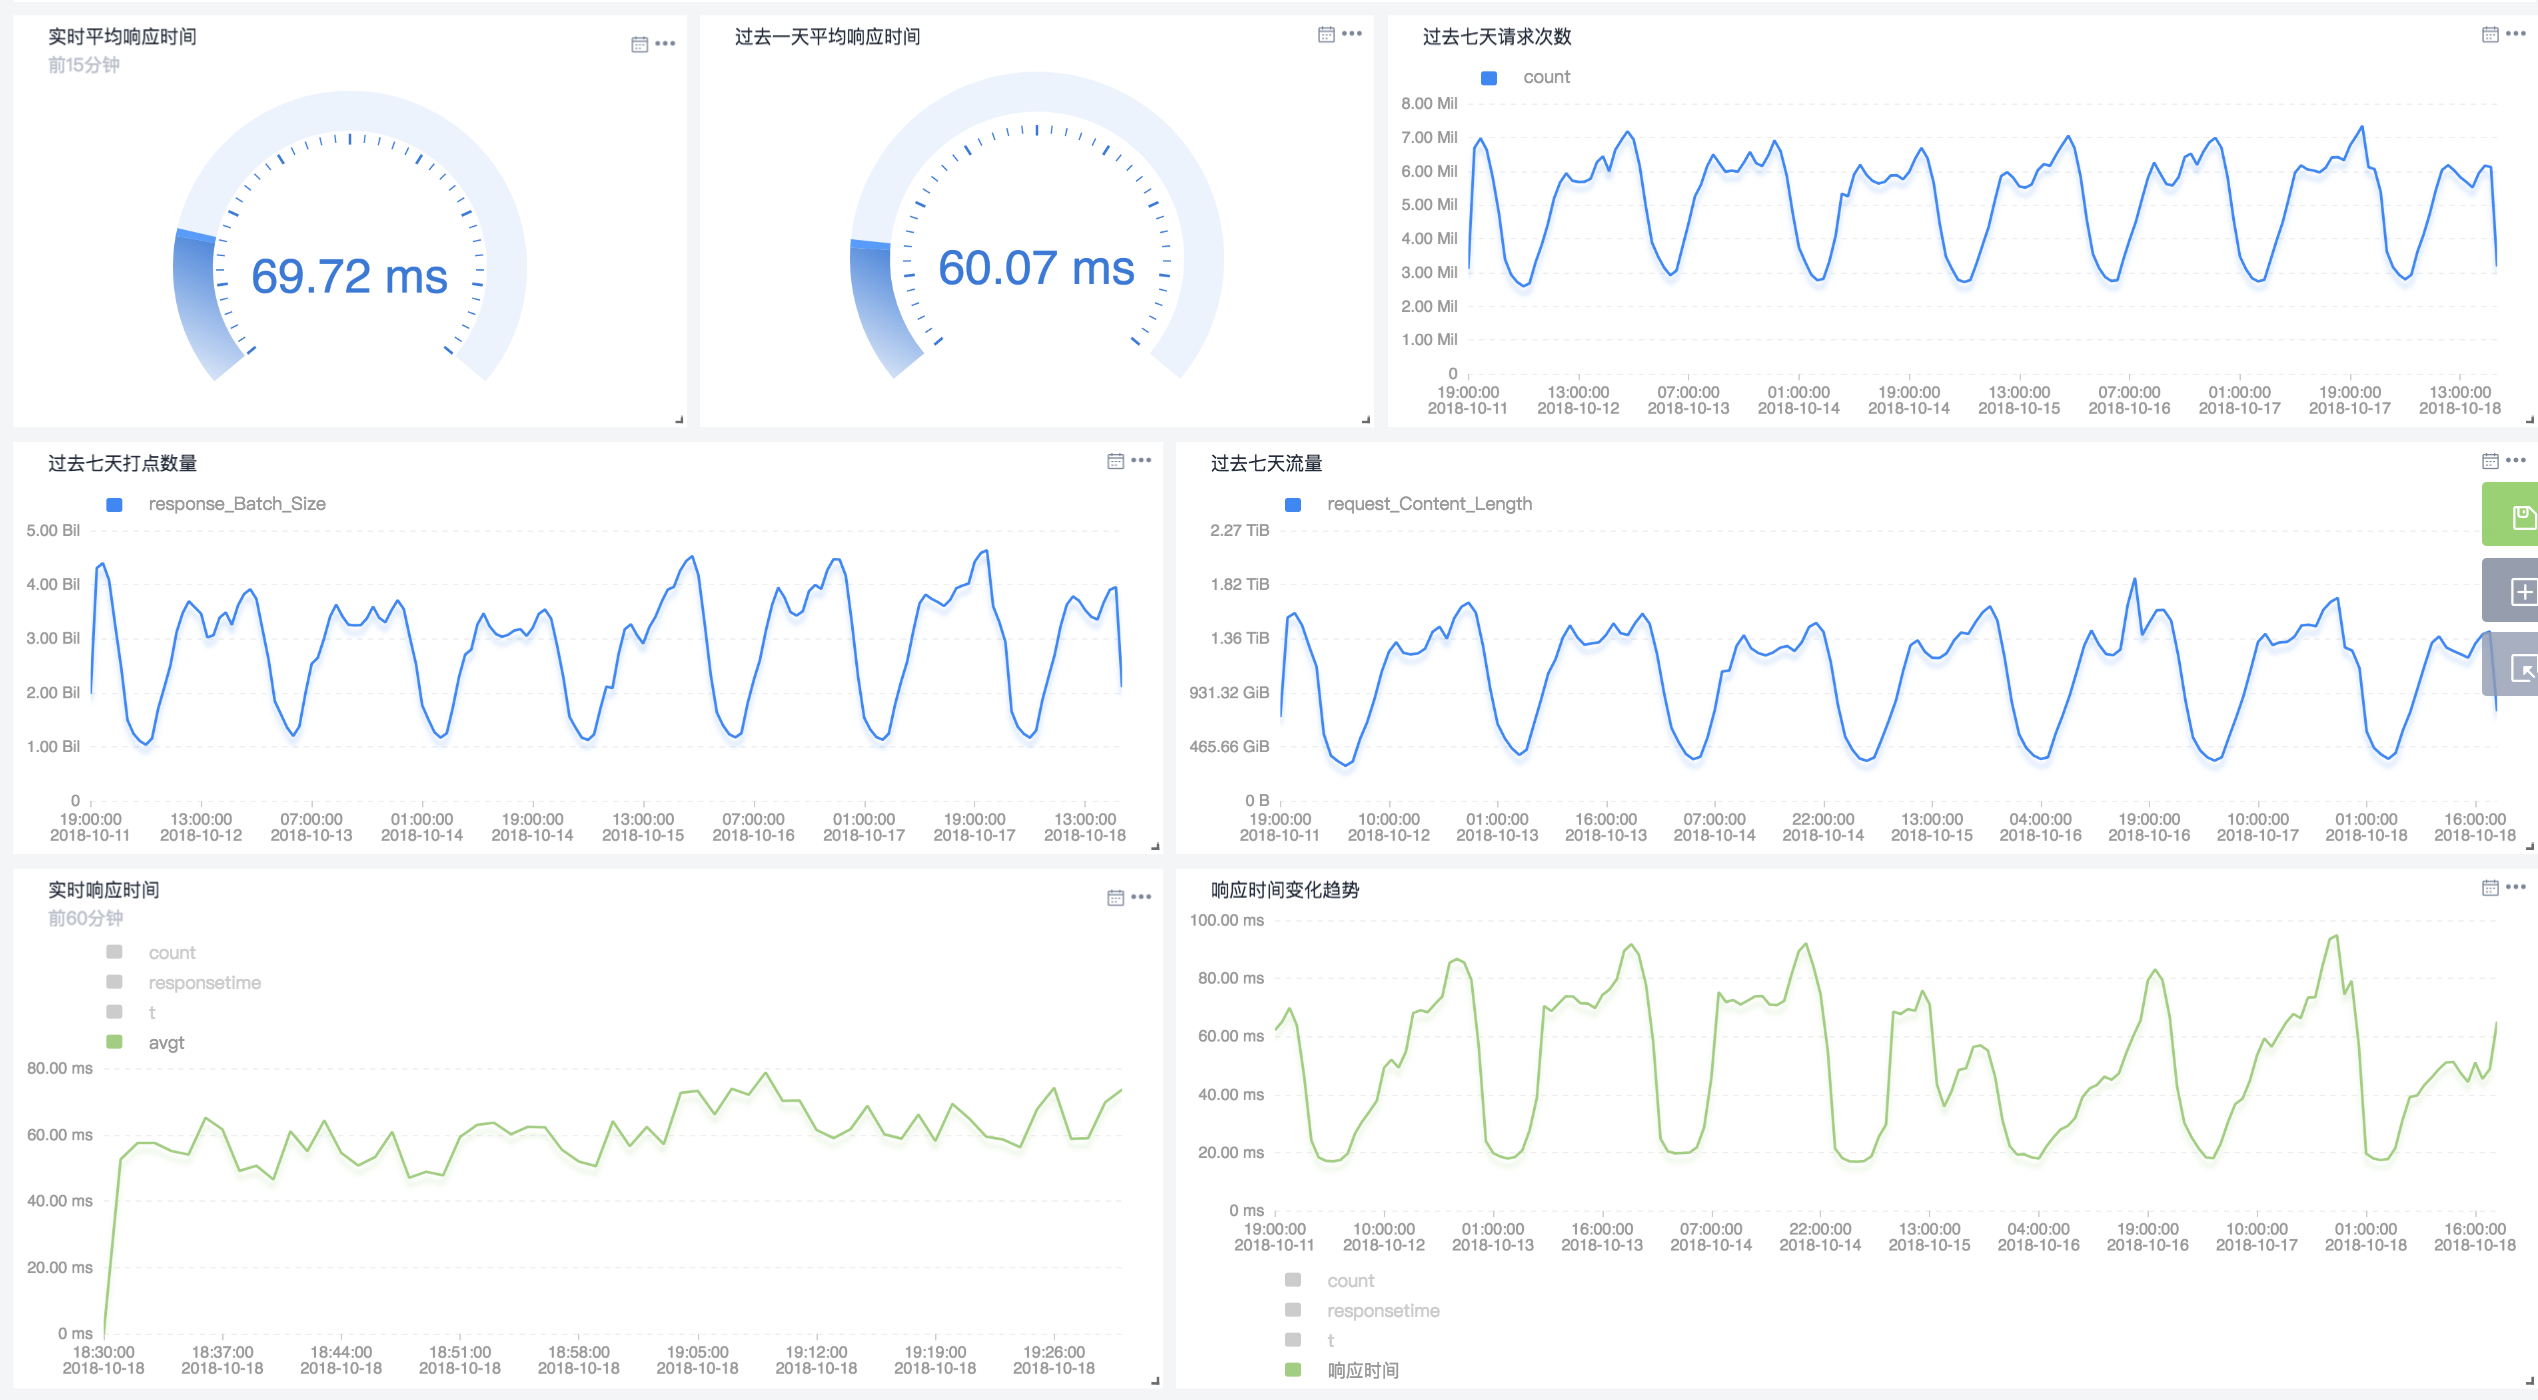Open calendar icon on 实时响应时间 panel
The width and height of the screenshot is (2538, 1400).
click(x=1116, y=898)
